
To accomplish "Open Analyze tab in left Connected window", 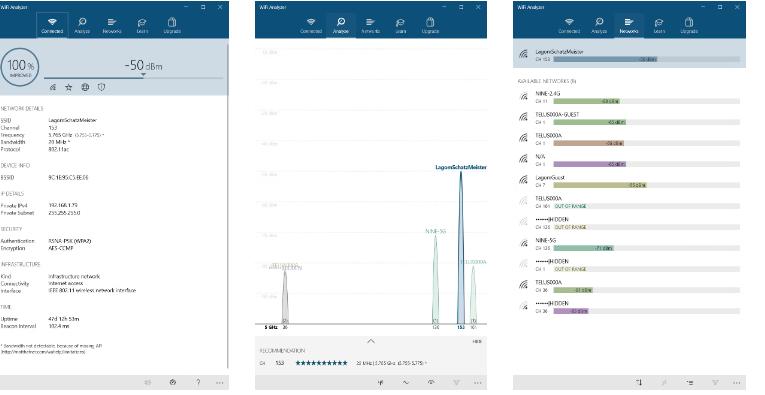I will (x=82, y=25).
